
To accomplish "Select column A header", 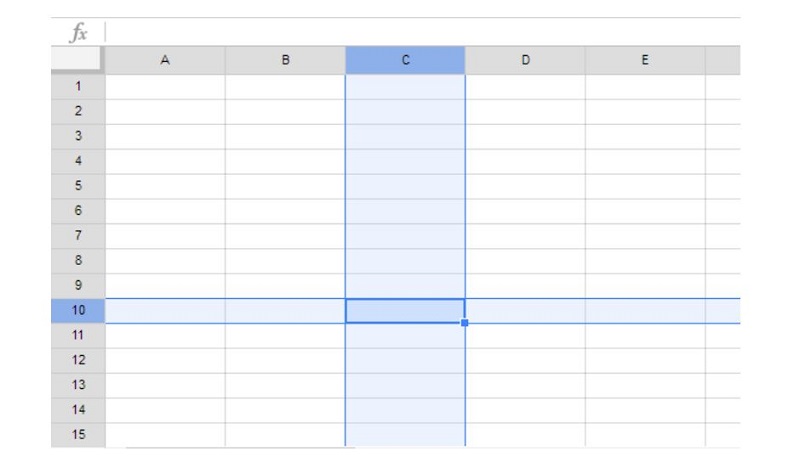I will click(x=165, y=60).
